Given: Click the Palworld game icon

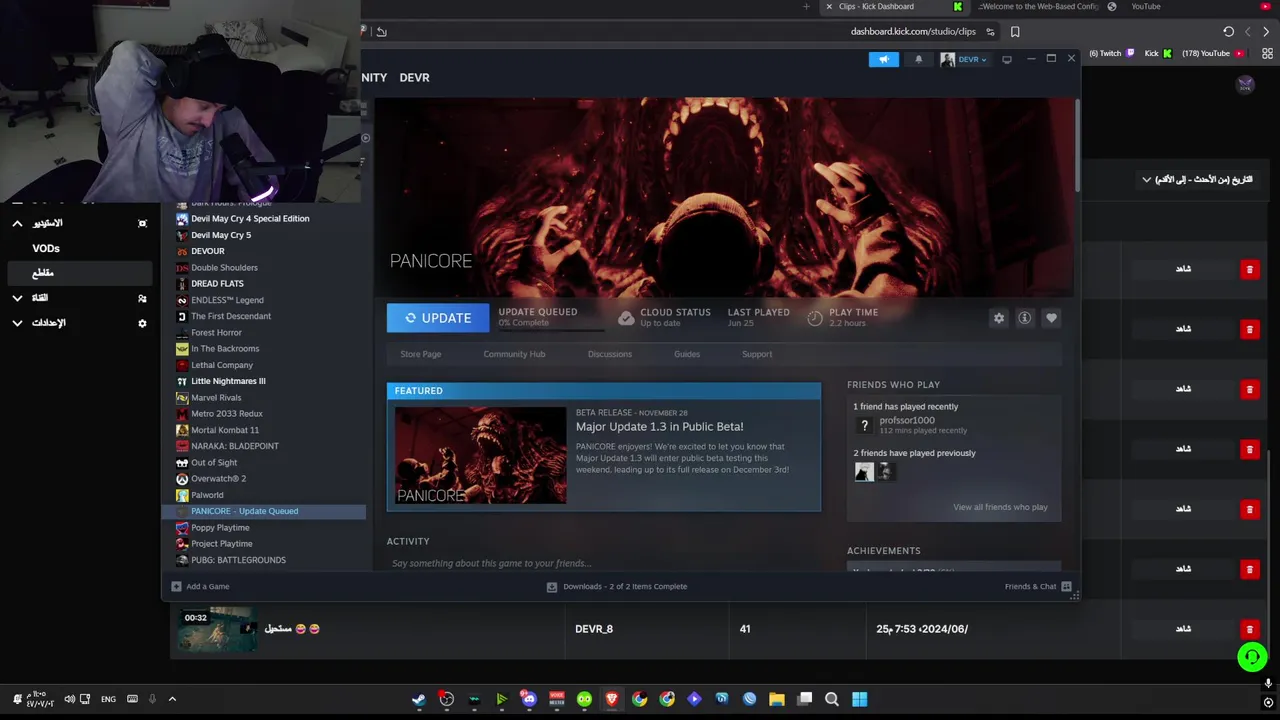Looking at the screenshot, I should pyautogui.click(x=182, y=495).
